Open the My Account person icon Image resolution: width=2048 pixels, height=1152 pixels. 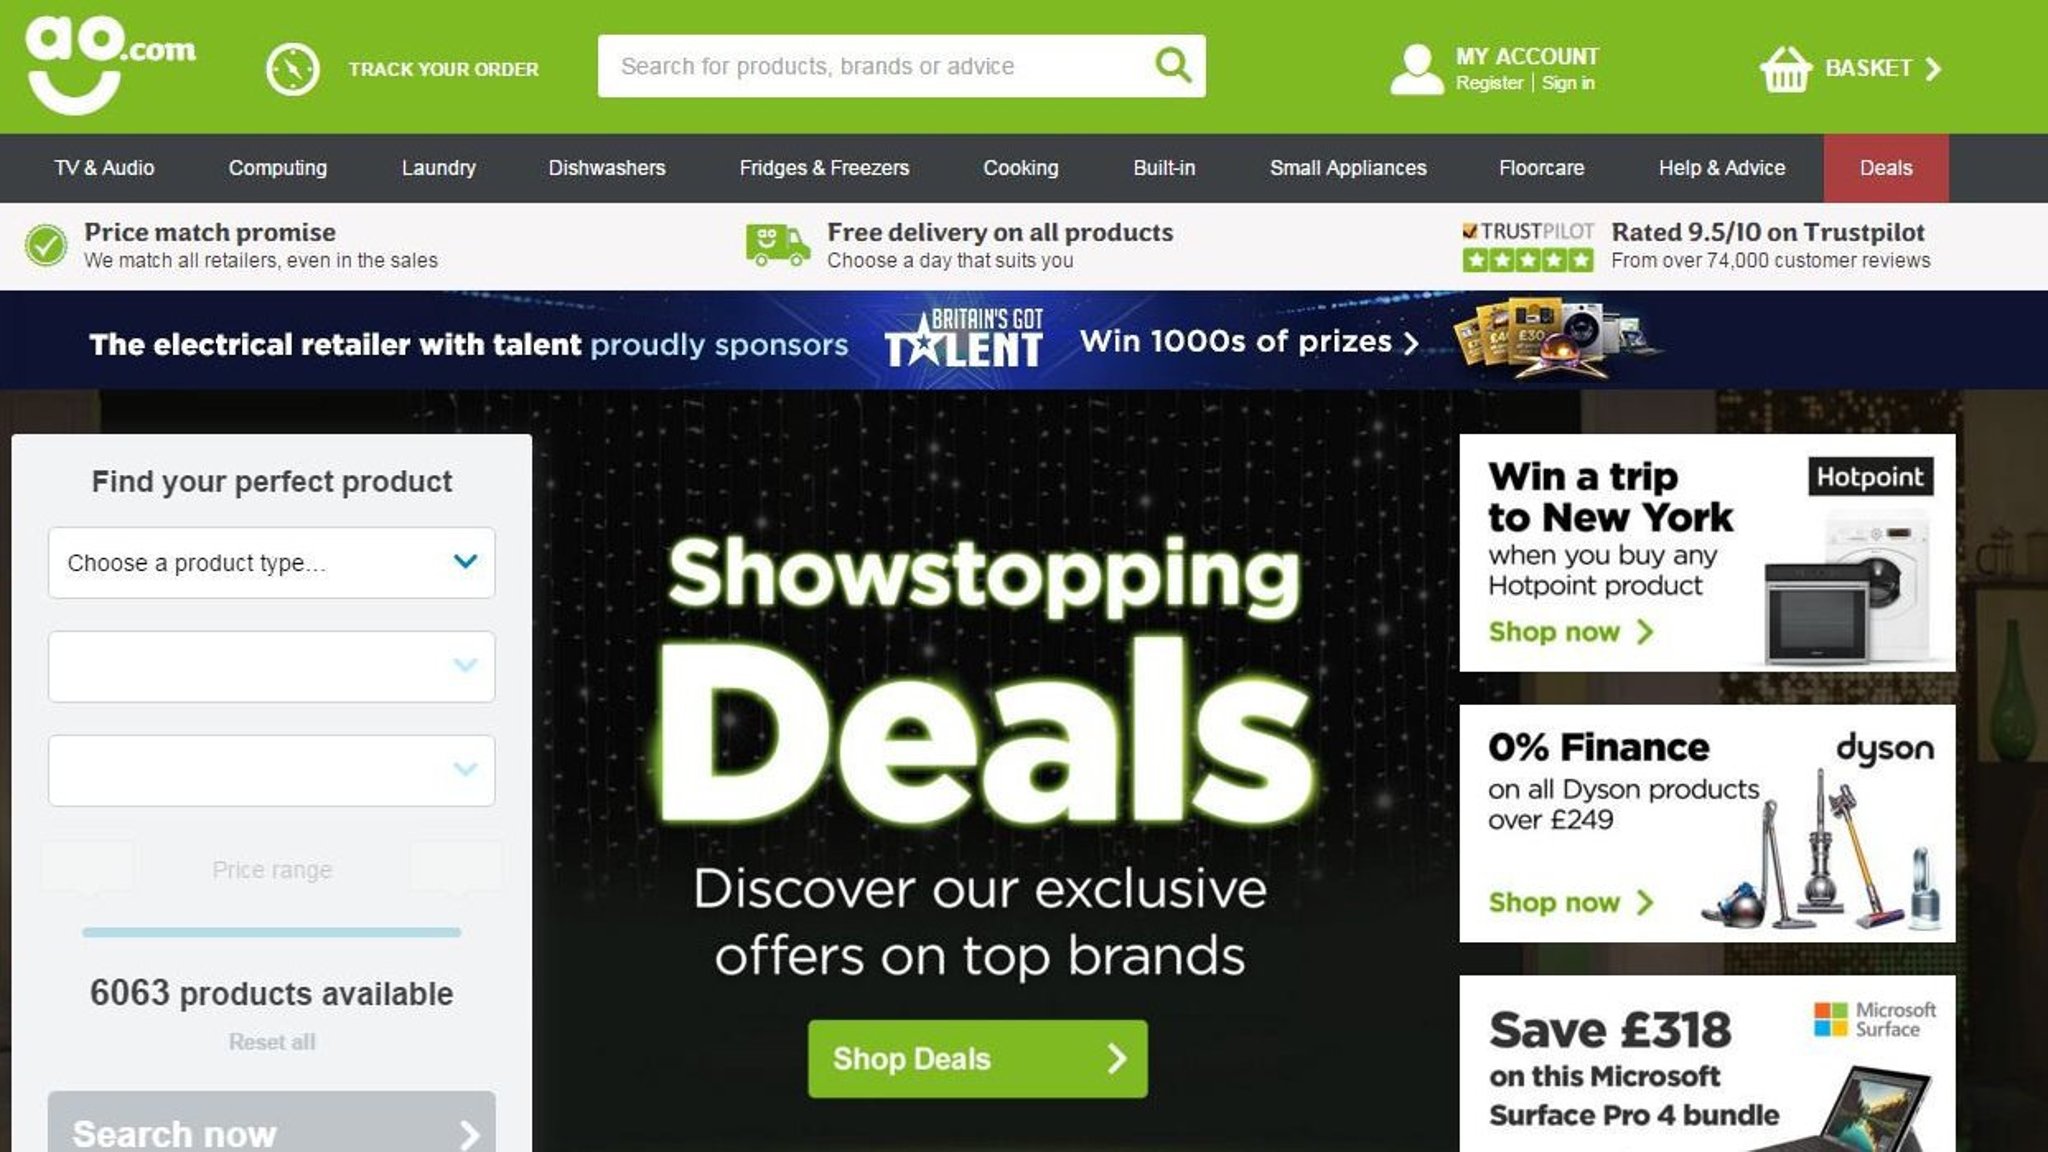click(1416, 69)
